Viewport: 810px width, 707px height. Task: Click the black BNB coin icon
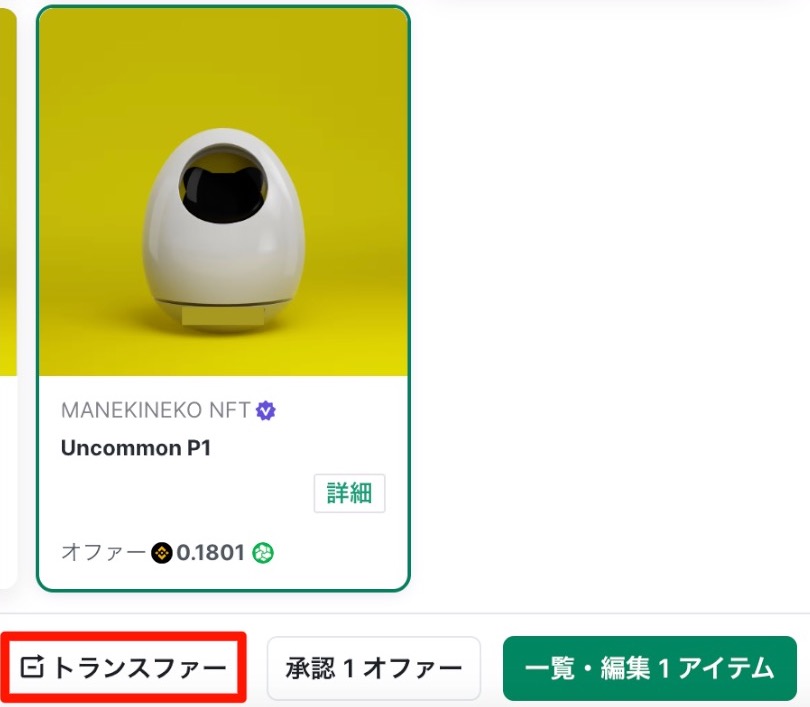coord(162,553)
